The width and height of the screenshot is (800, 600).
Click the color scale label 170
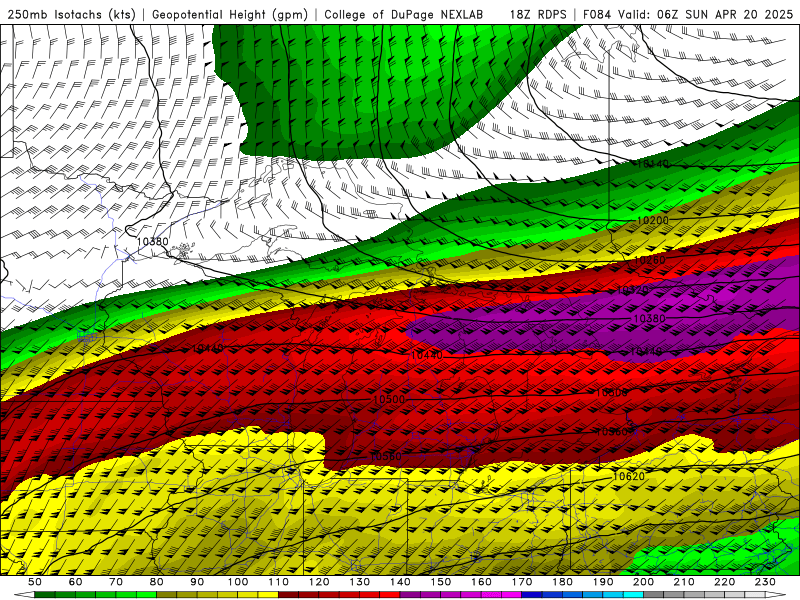(521, 582)
